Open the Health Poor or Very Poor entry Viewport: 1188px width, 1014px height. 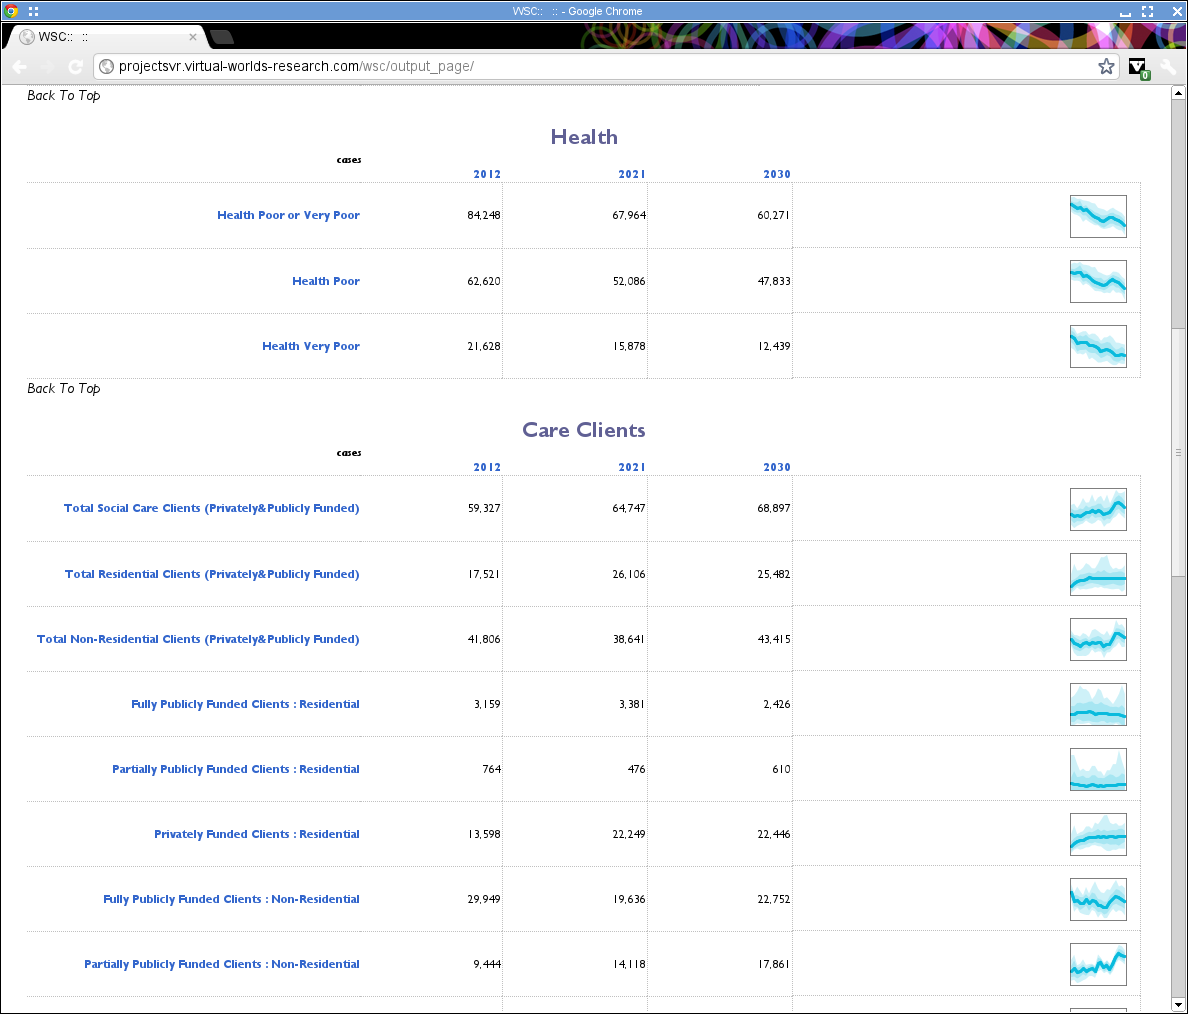(x=288, y=215)
